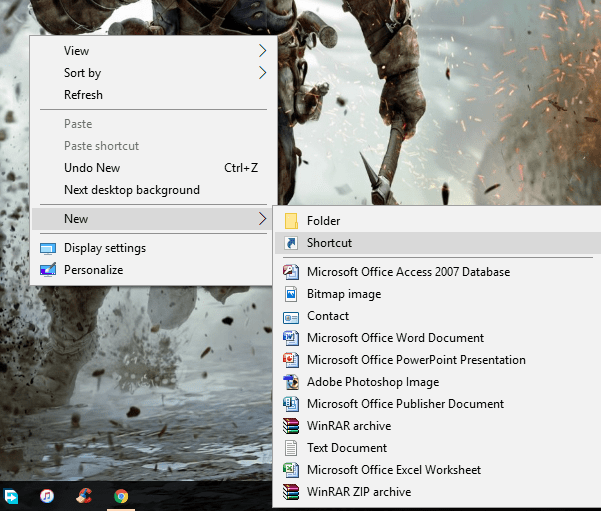This screenshot has height=511, width=601.
Task: Choose Personalize from context menu
Action: click(153, 270)
